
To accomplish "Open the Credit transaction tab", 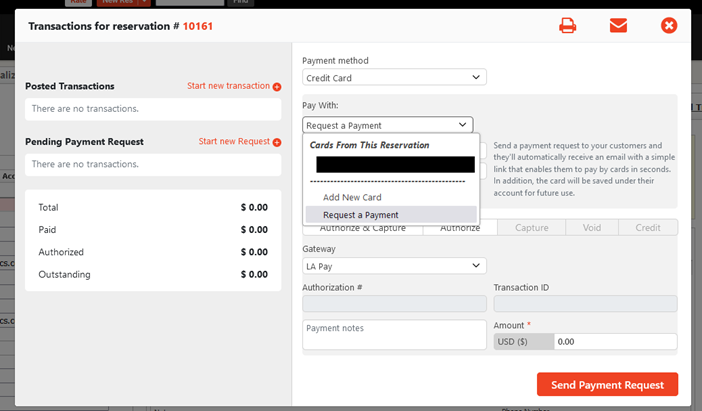I will [x=647, y=228].
